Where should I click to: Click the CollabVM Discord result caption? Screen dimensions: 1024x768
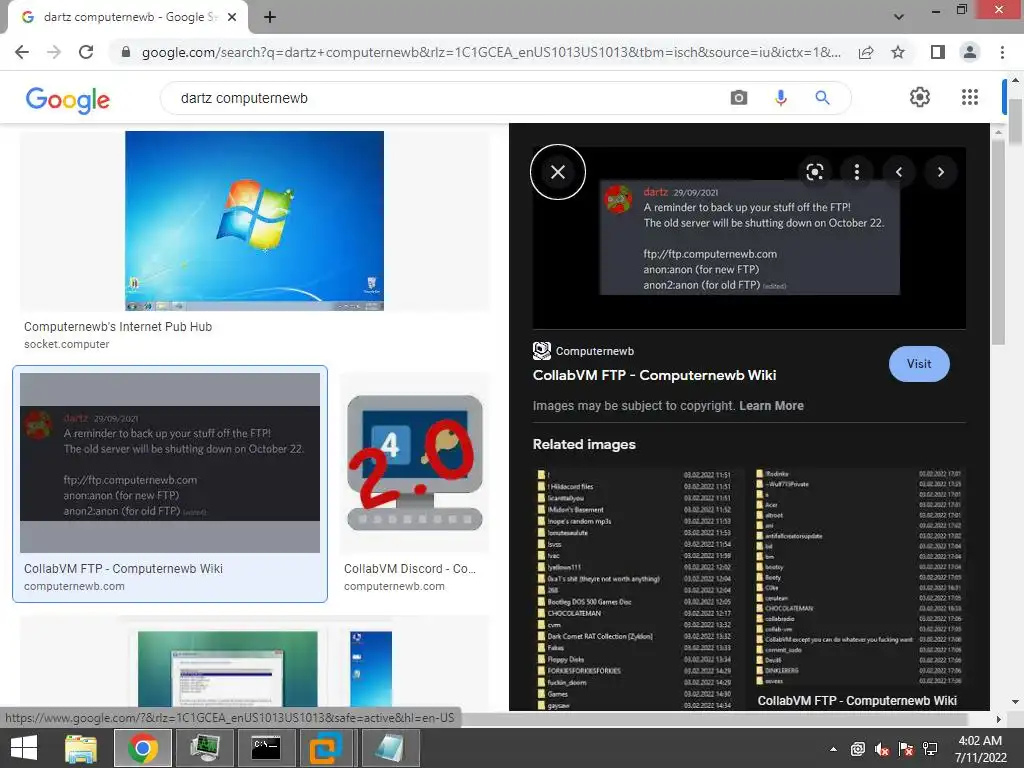pos(409,569)
